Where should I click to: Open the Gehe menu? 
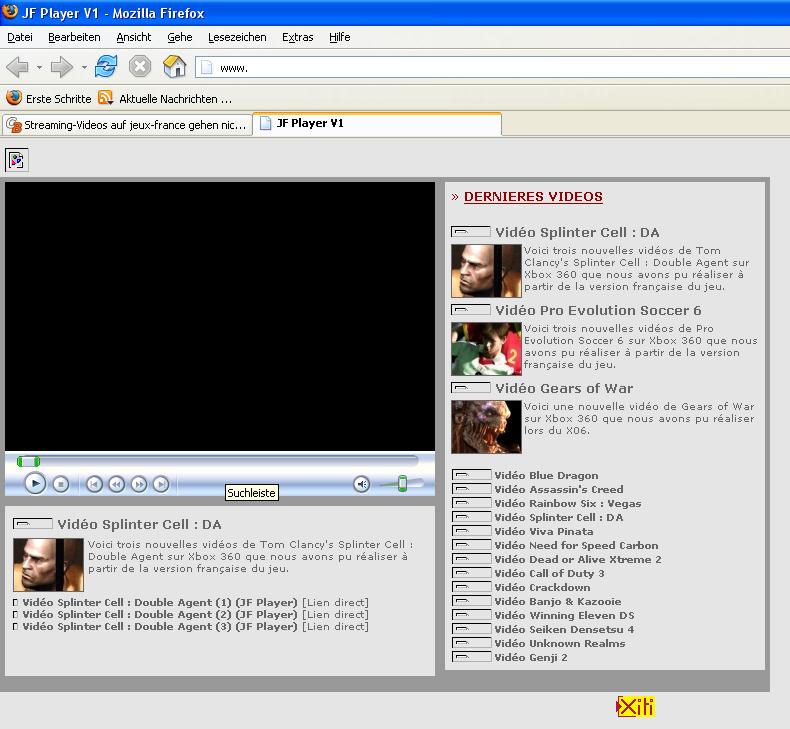coord(180,37)
